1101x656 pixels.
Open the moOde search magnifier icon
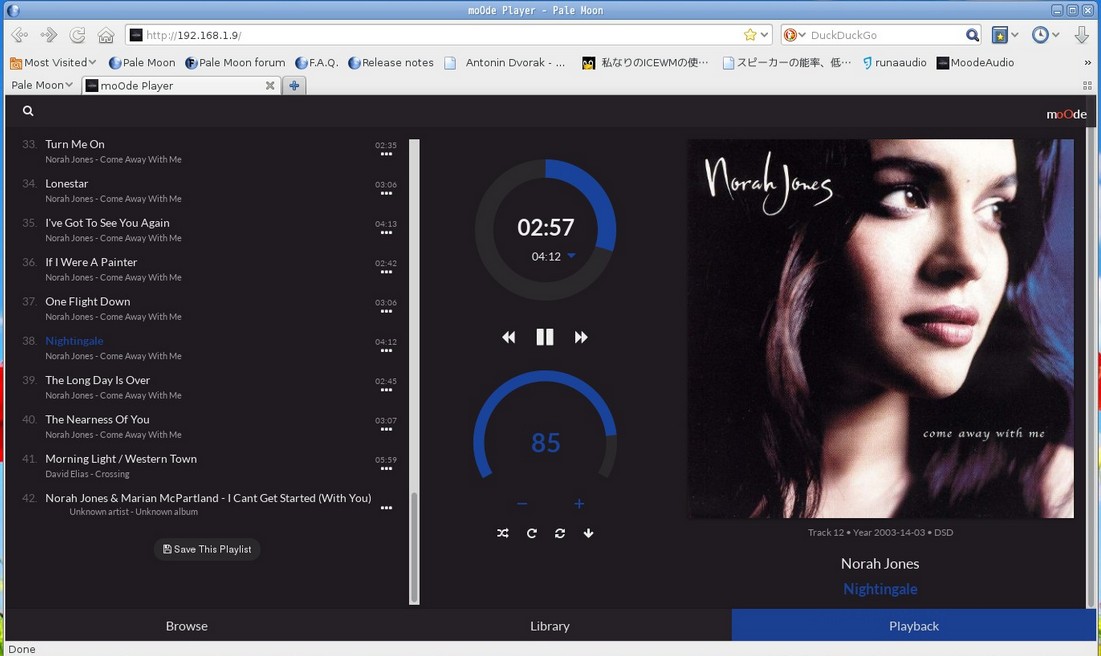point(28,111)
